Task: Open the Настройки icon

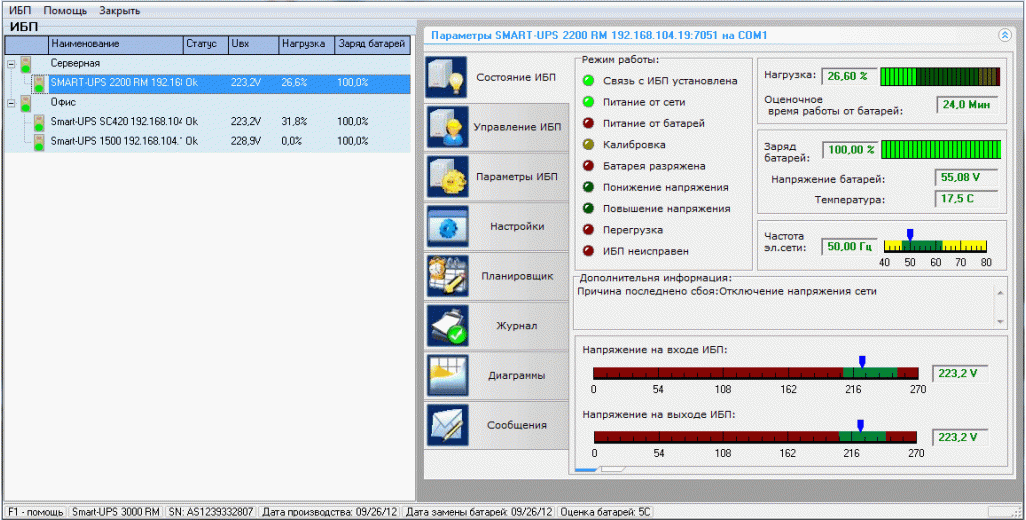Action: pos(447,226)
